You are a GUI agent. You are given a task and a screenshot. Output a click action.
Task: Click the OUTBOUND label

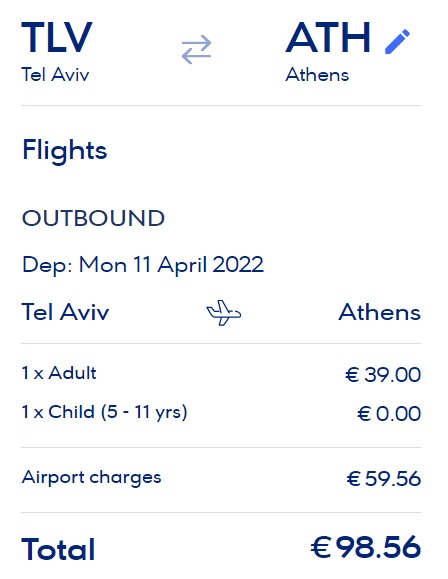point(93,218)
